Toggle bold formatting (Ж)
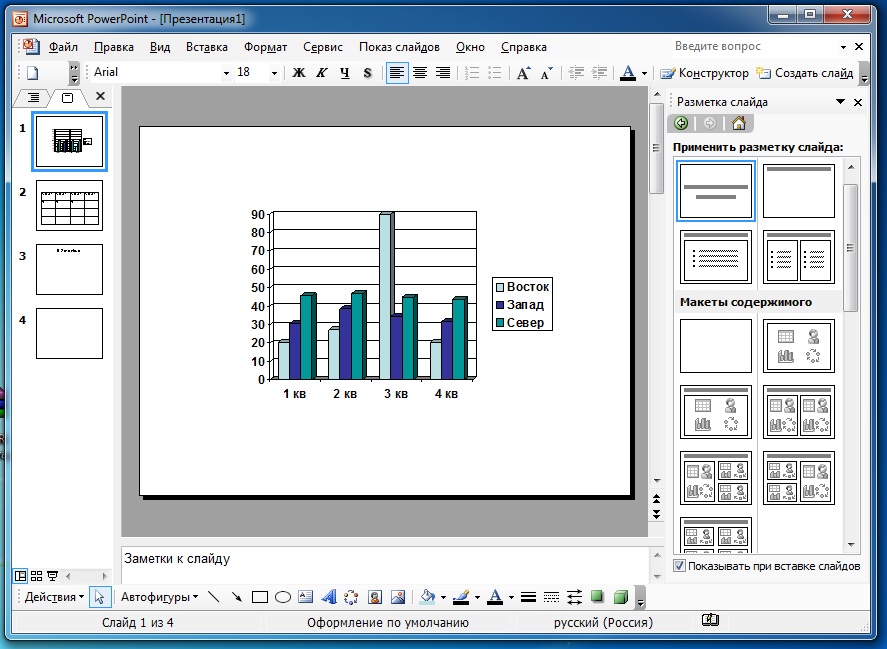The width and height of the screenshot is (887, 649). (298, 73)
